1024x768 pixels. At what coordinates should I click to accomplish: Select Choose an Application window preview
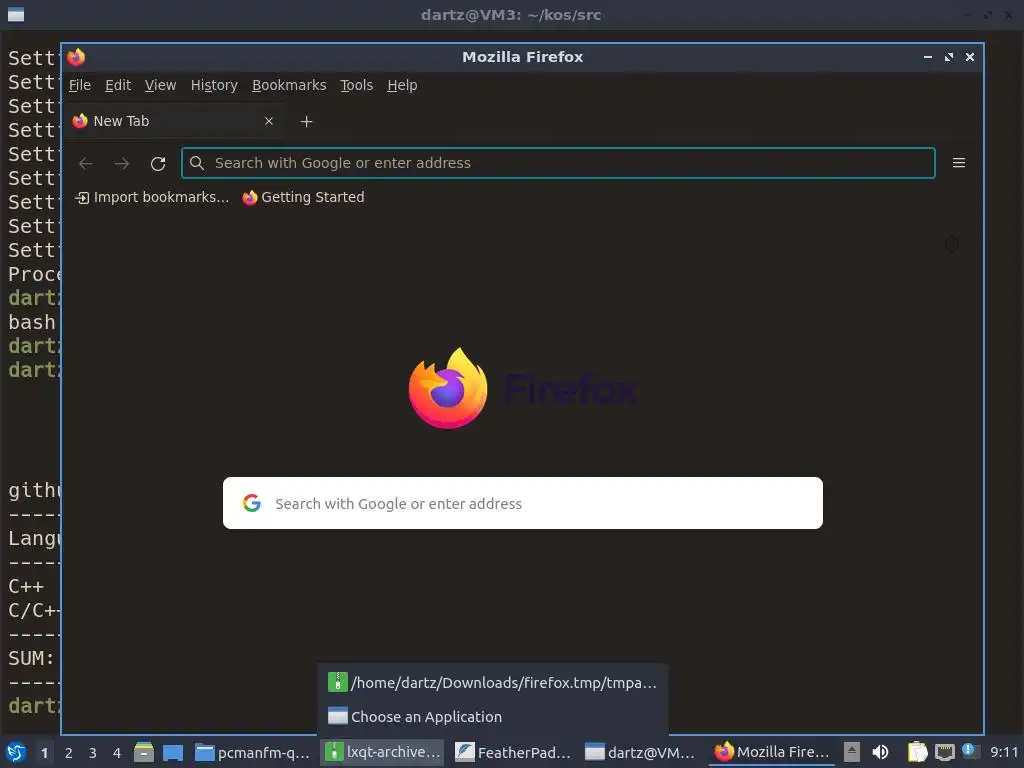click(493, 717)
